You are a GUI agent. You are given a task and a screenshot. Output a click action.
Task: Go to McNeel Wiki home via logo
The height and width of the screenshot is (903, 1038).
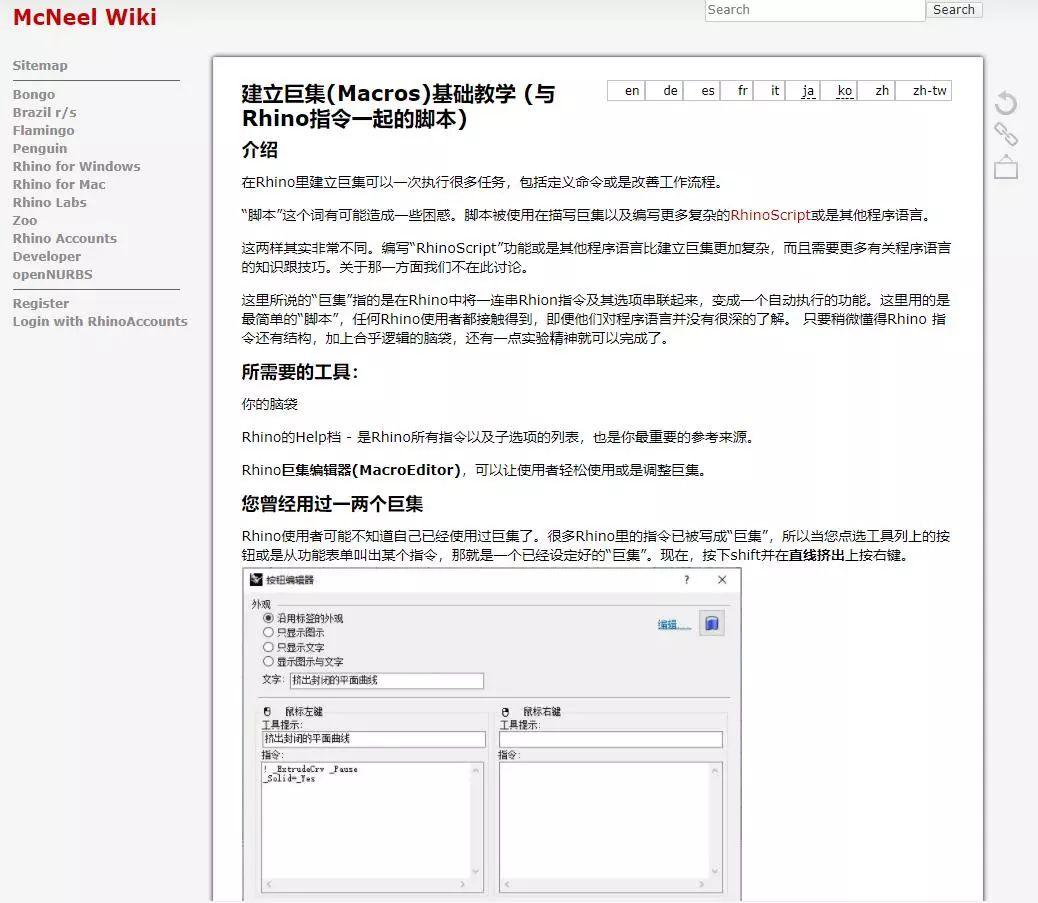tap(85, 17)
